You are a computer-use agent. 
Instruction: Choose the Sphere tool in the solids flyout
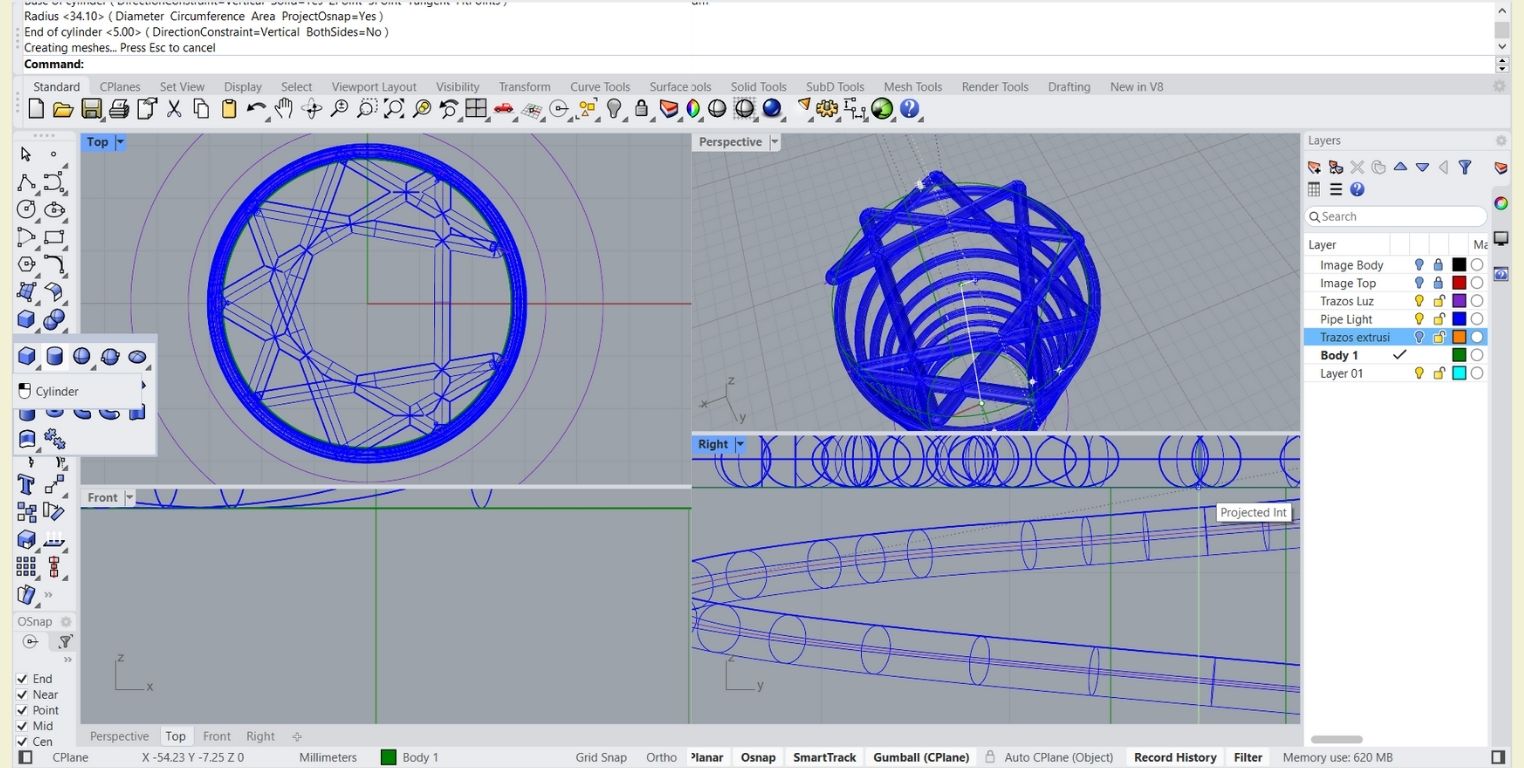coord(82,357)
